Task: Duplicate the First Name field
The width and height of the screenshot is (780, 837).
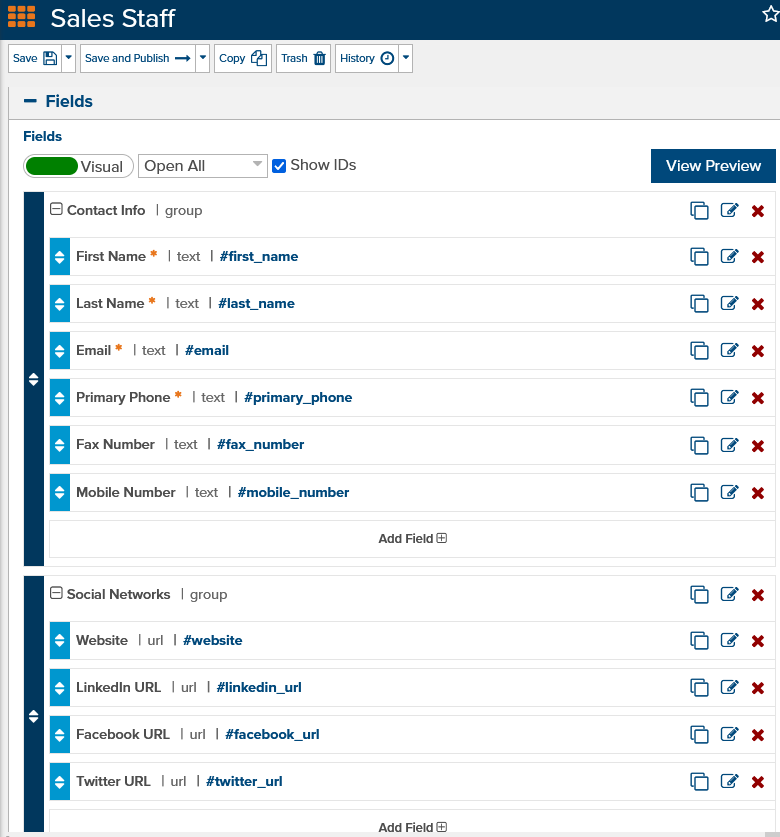Action: [x=699, y=257]
